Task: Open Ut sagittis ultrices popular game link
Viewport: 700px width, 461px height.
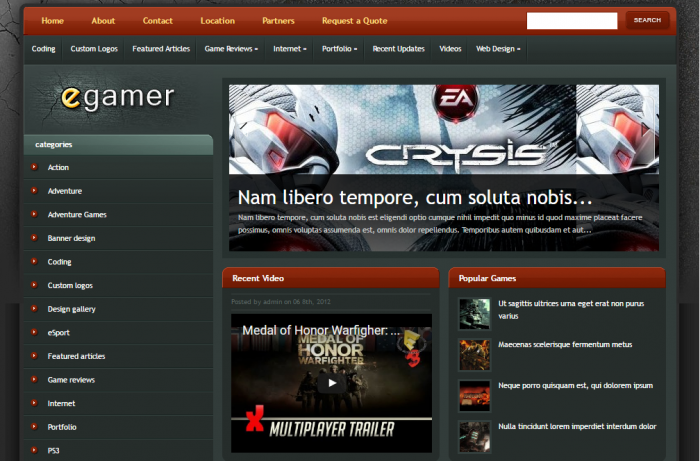Action: 571,310
